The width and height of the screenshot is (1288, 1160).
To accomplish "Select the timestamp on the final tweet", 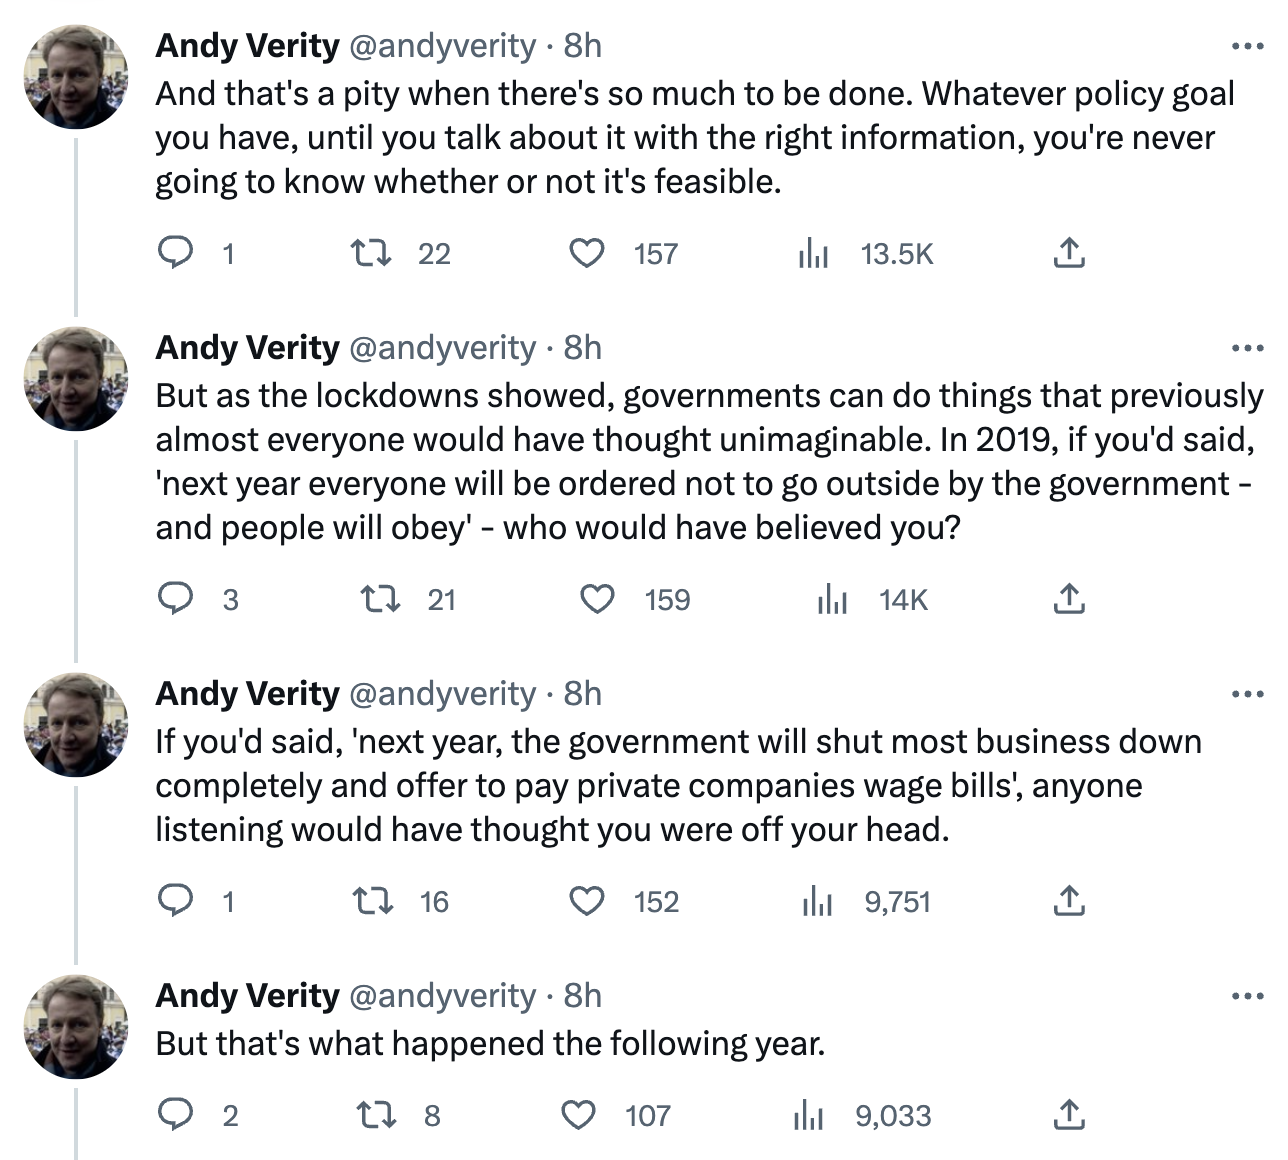I will point(581,995).
